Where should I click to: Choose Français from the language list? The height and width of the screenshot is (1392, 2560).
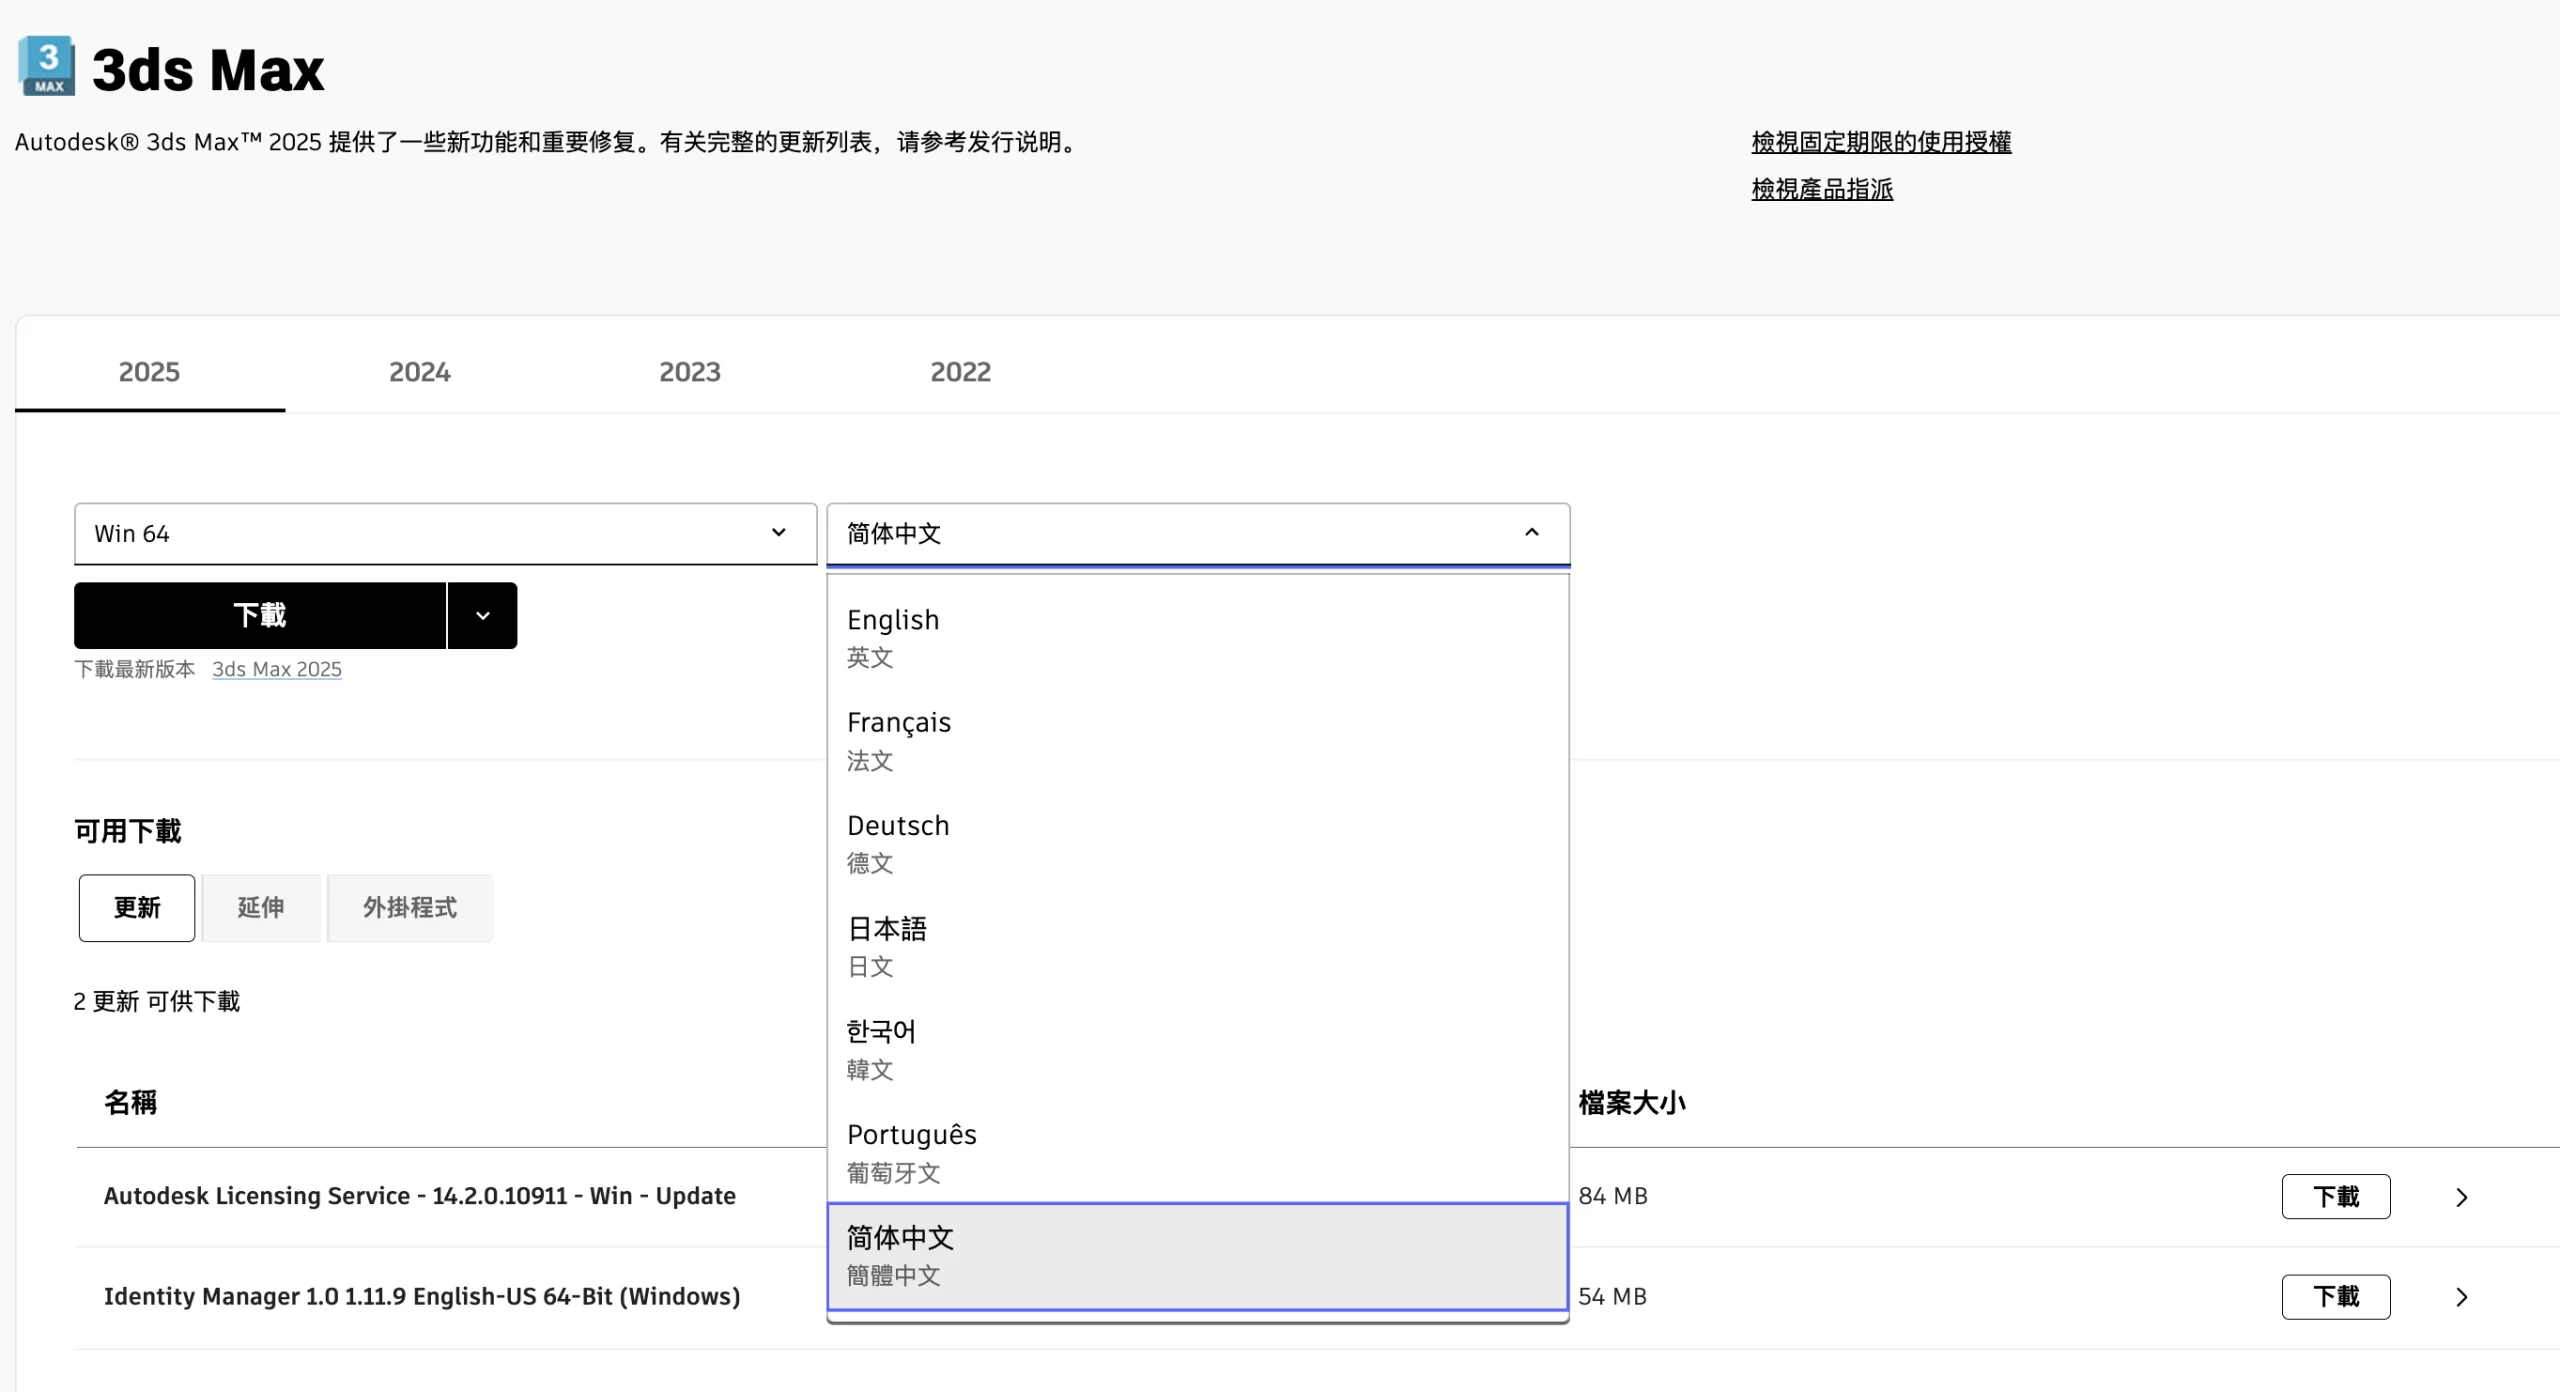(899, 739)
